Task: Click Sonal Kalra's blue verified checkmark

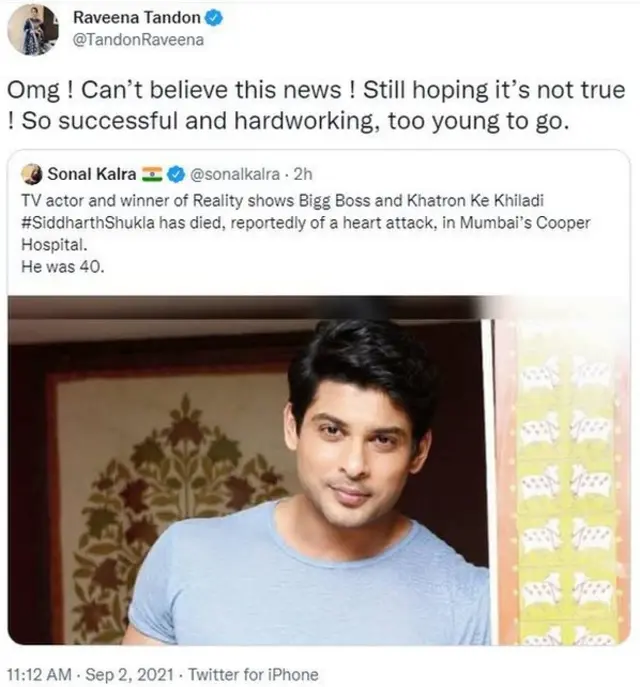Action: pos(176,174)
